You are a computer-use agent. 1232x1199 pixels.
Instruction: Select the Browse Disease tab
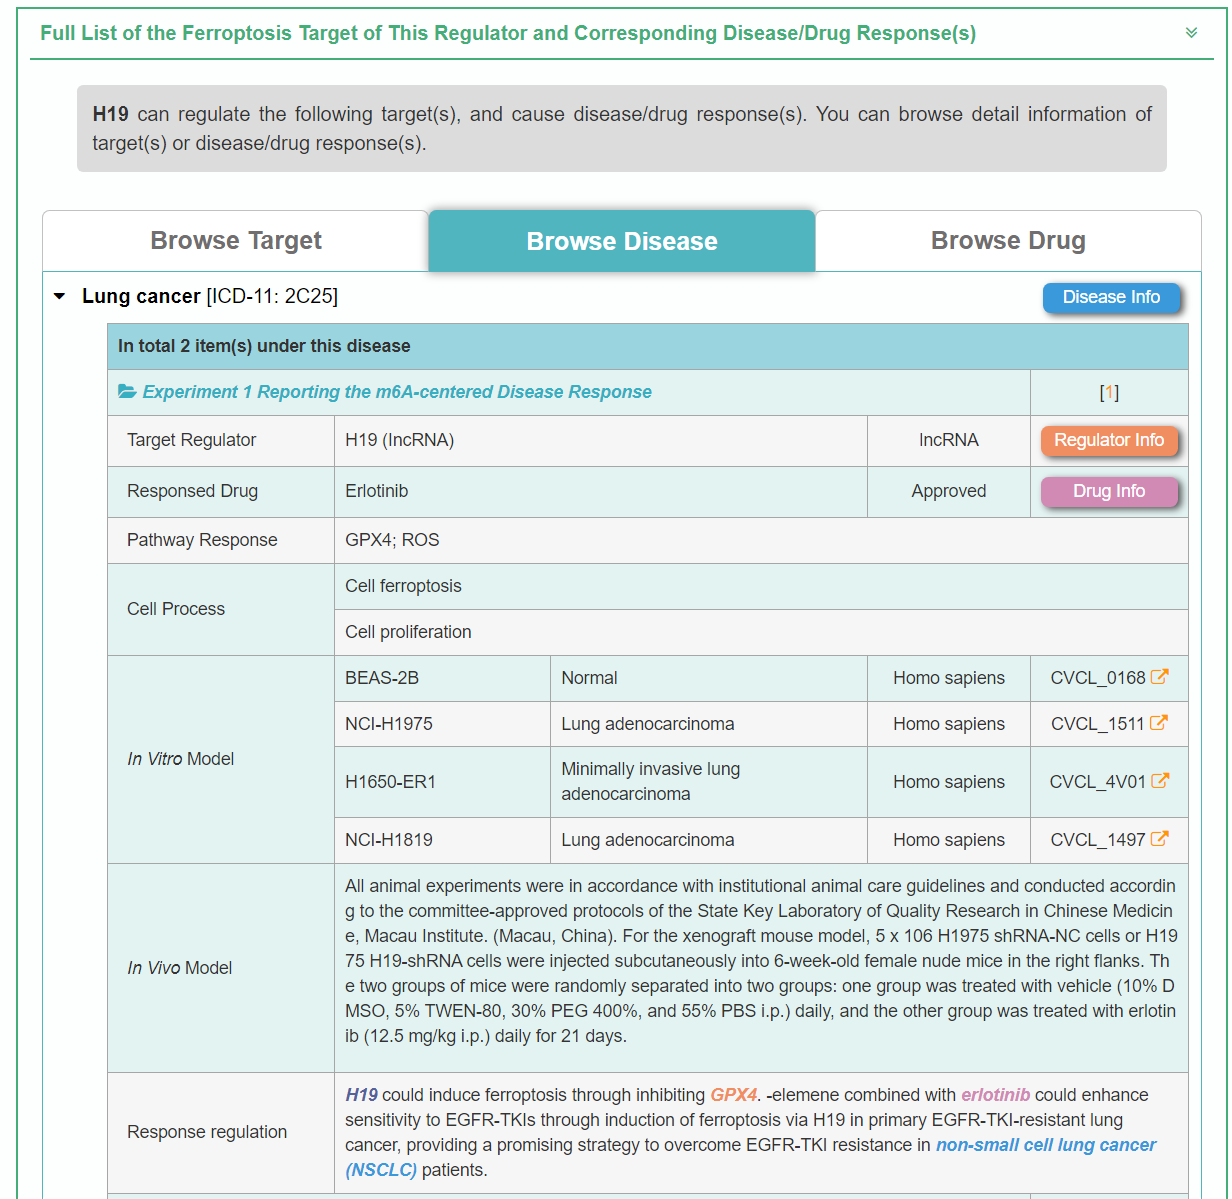point(621,241)
